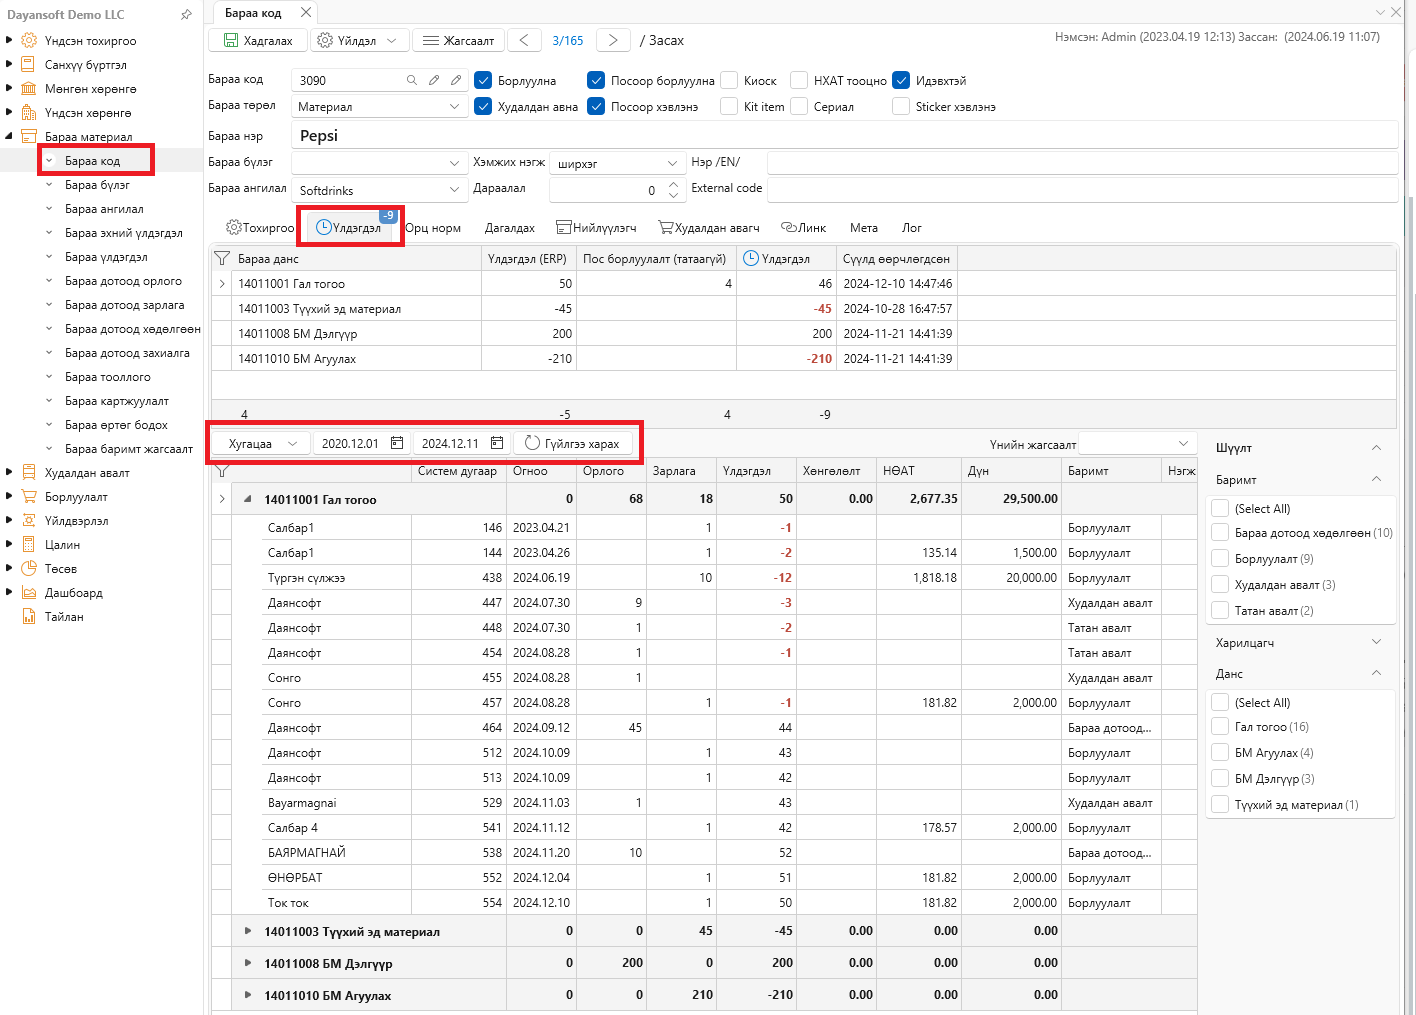Click the Дашбоард icon in sidebar

(29, 593)
